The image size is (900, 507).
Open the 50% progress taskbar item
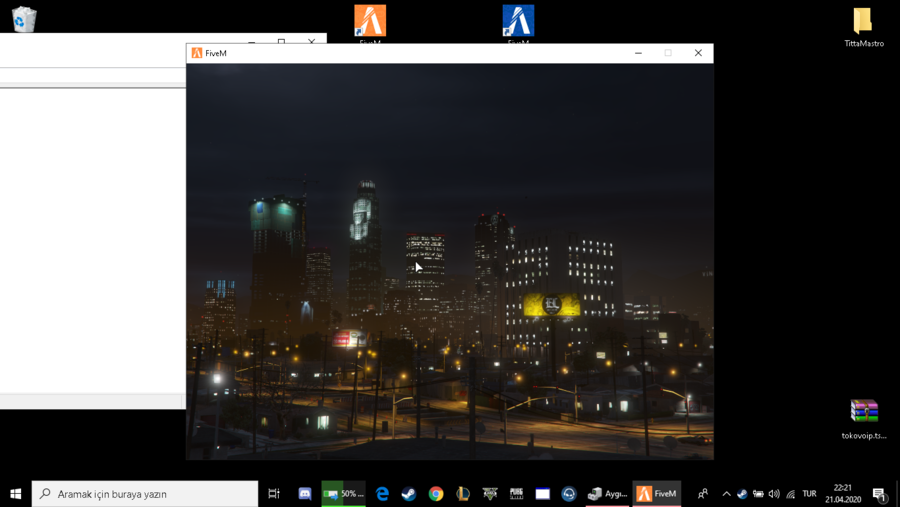(x=343, y=494)
